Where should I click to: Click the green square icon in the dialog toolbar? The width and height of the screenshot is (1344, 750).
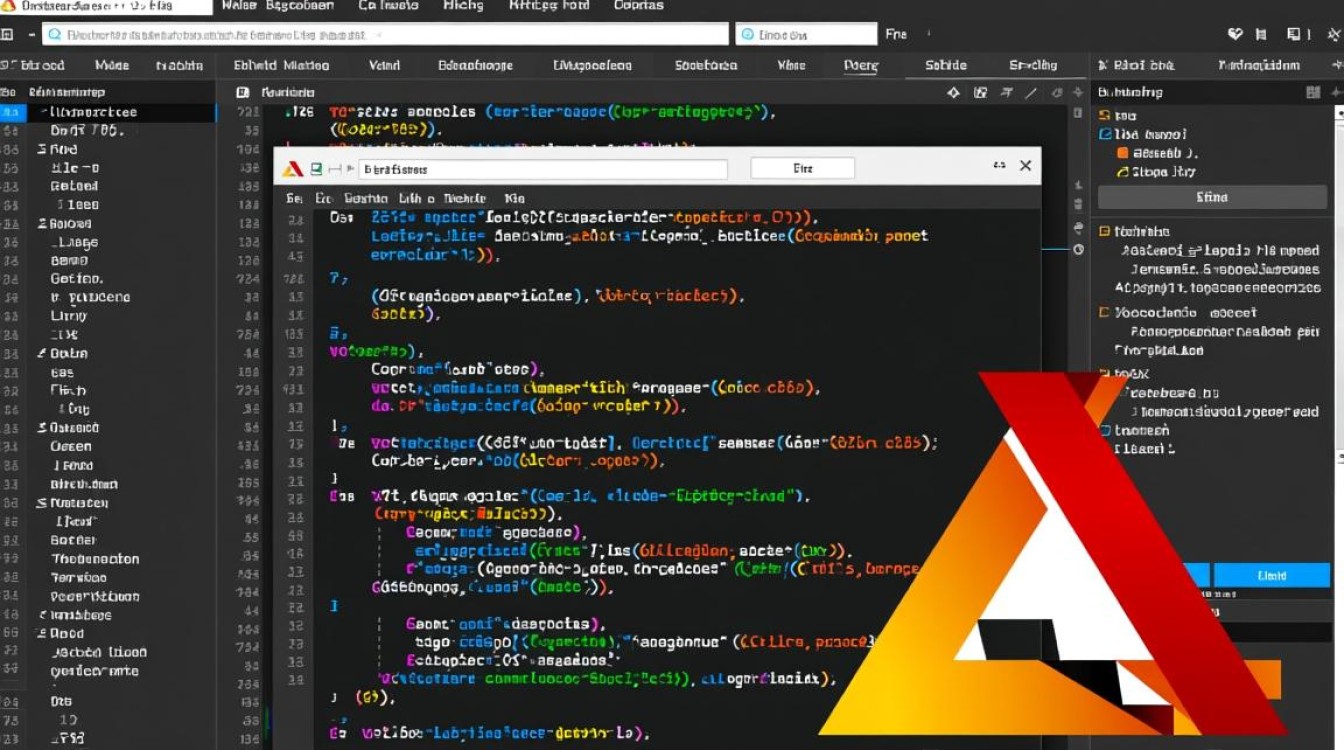click(x=316, y=168)
